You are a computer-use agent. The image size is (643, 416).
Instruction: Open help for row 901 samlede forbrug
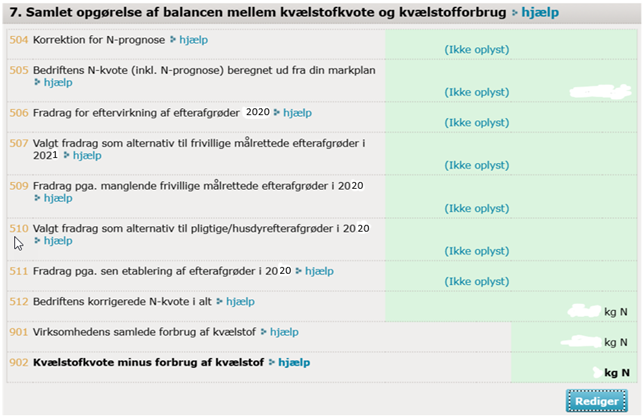pyautogui.click(x=283, y=331)
